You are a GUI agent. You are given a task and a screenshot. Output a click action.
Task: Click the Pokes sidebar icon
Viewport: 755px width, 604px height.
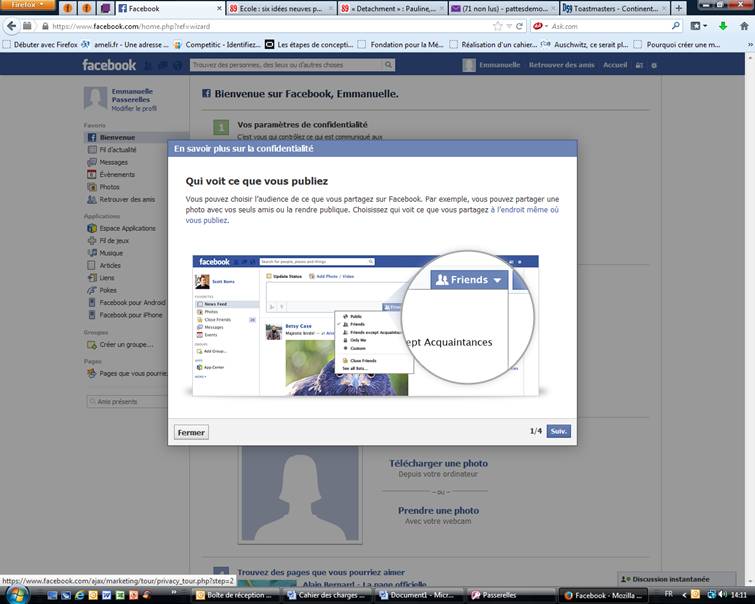(x=92, y=290)
